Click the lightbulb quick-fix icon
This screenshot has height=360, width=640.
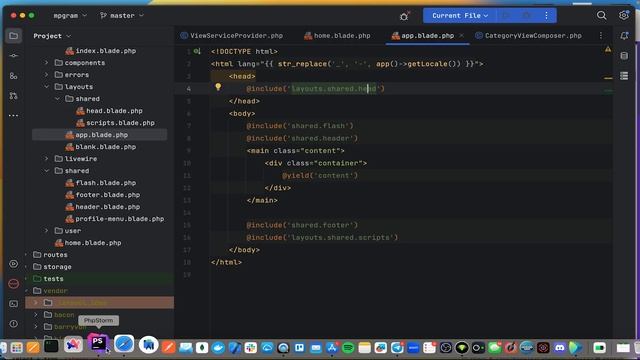pyautogui.click(x=218, y=87)
